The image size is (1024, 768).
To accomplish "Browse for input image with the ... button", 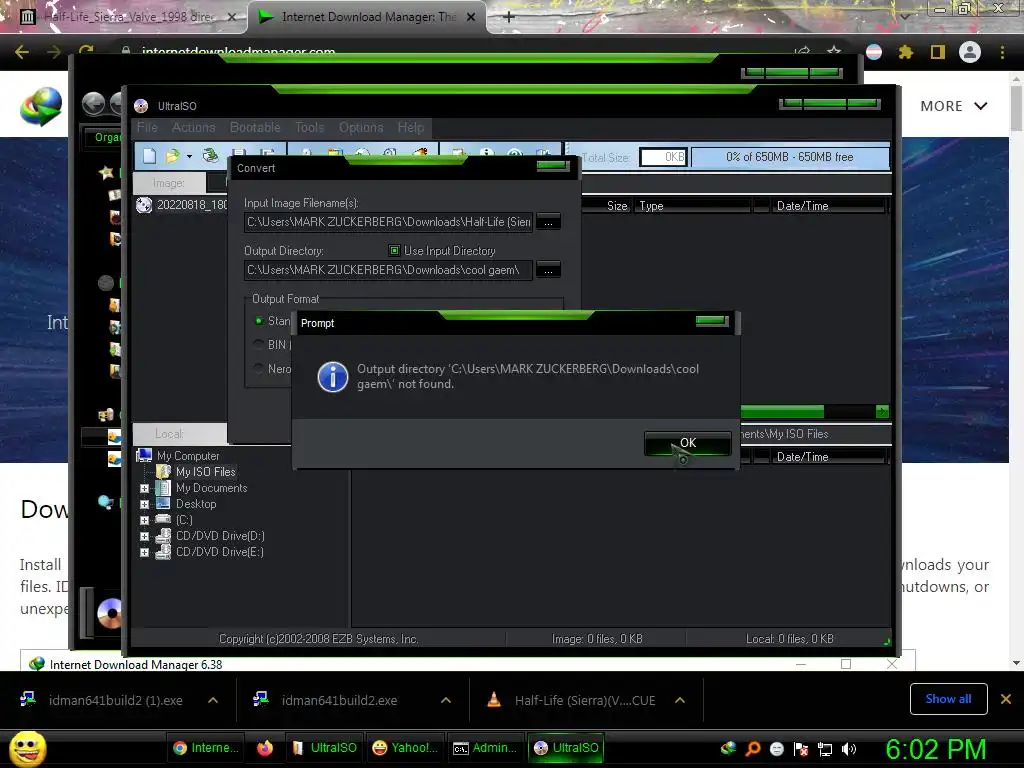I will tap(548, 222).
